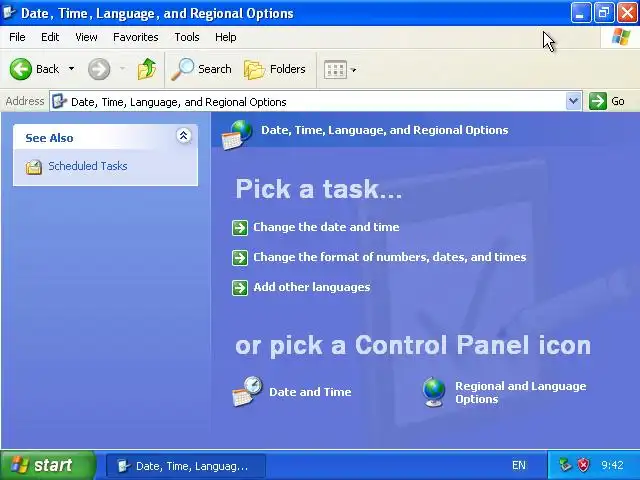This screenshot has height=480, width=640.
Task: Close the Date, Time, Language window
Action: tap(627, 13)
